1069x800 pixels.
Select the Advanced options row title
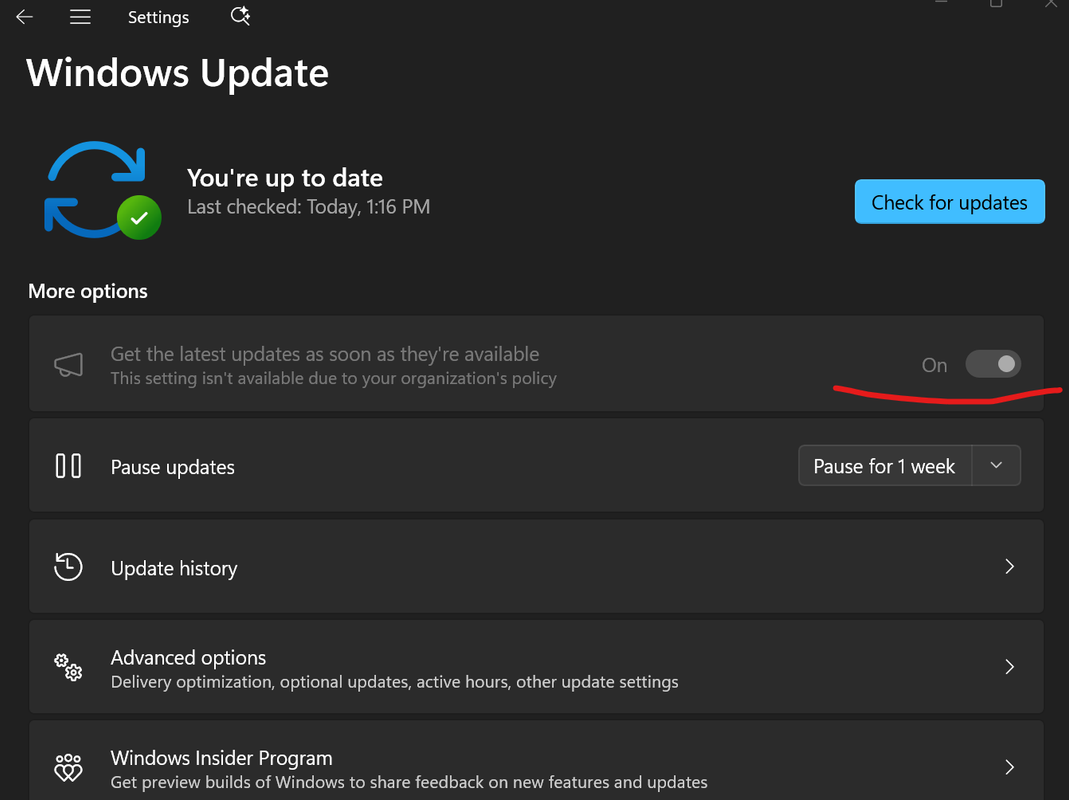[x=188, y=657]
